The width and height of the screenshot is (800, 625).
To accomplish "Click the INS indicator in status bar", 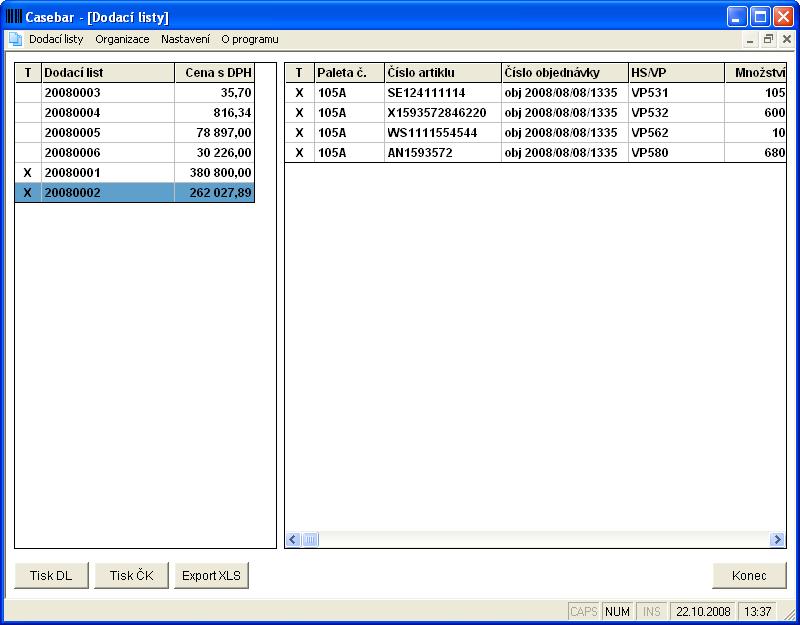I will (x=652, y=611).
